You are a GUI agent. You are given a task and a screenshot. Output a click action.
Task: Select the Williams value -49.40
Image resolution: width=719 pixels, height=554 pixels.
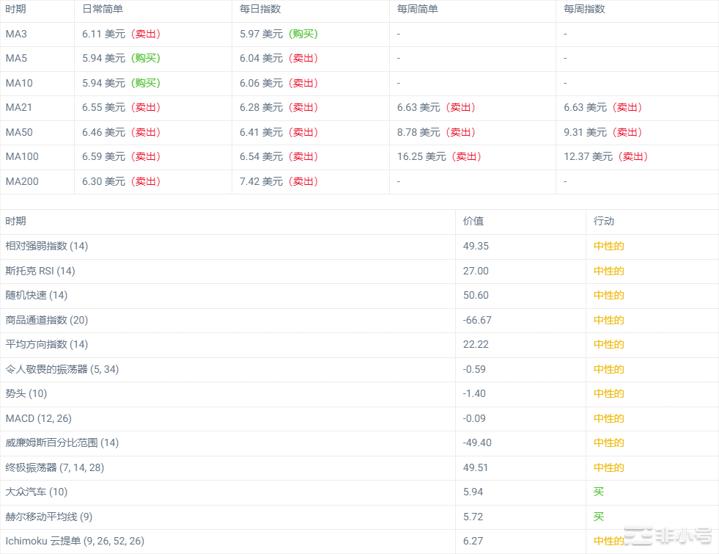click(x=477, y=443)
